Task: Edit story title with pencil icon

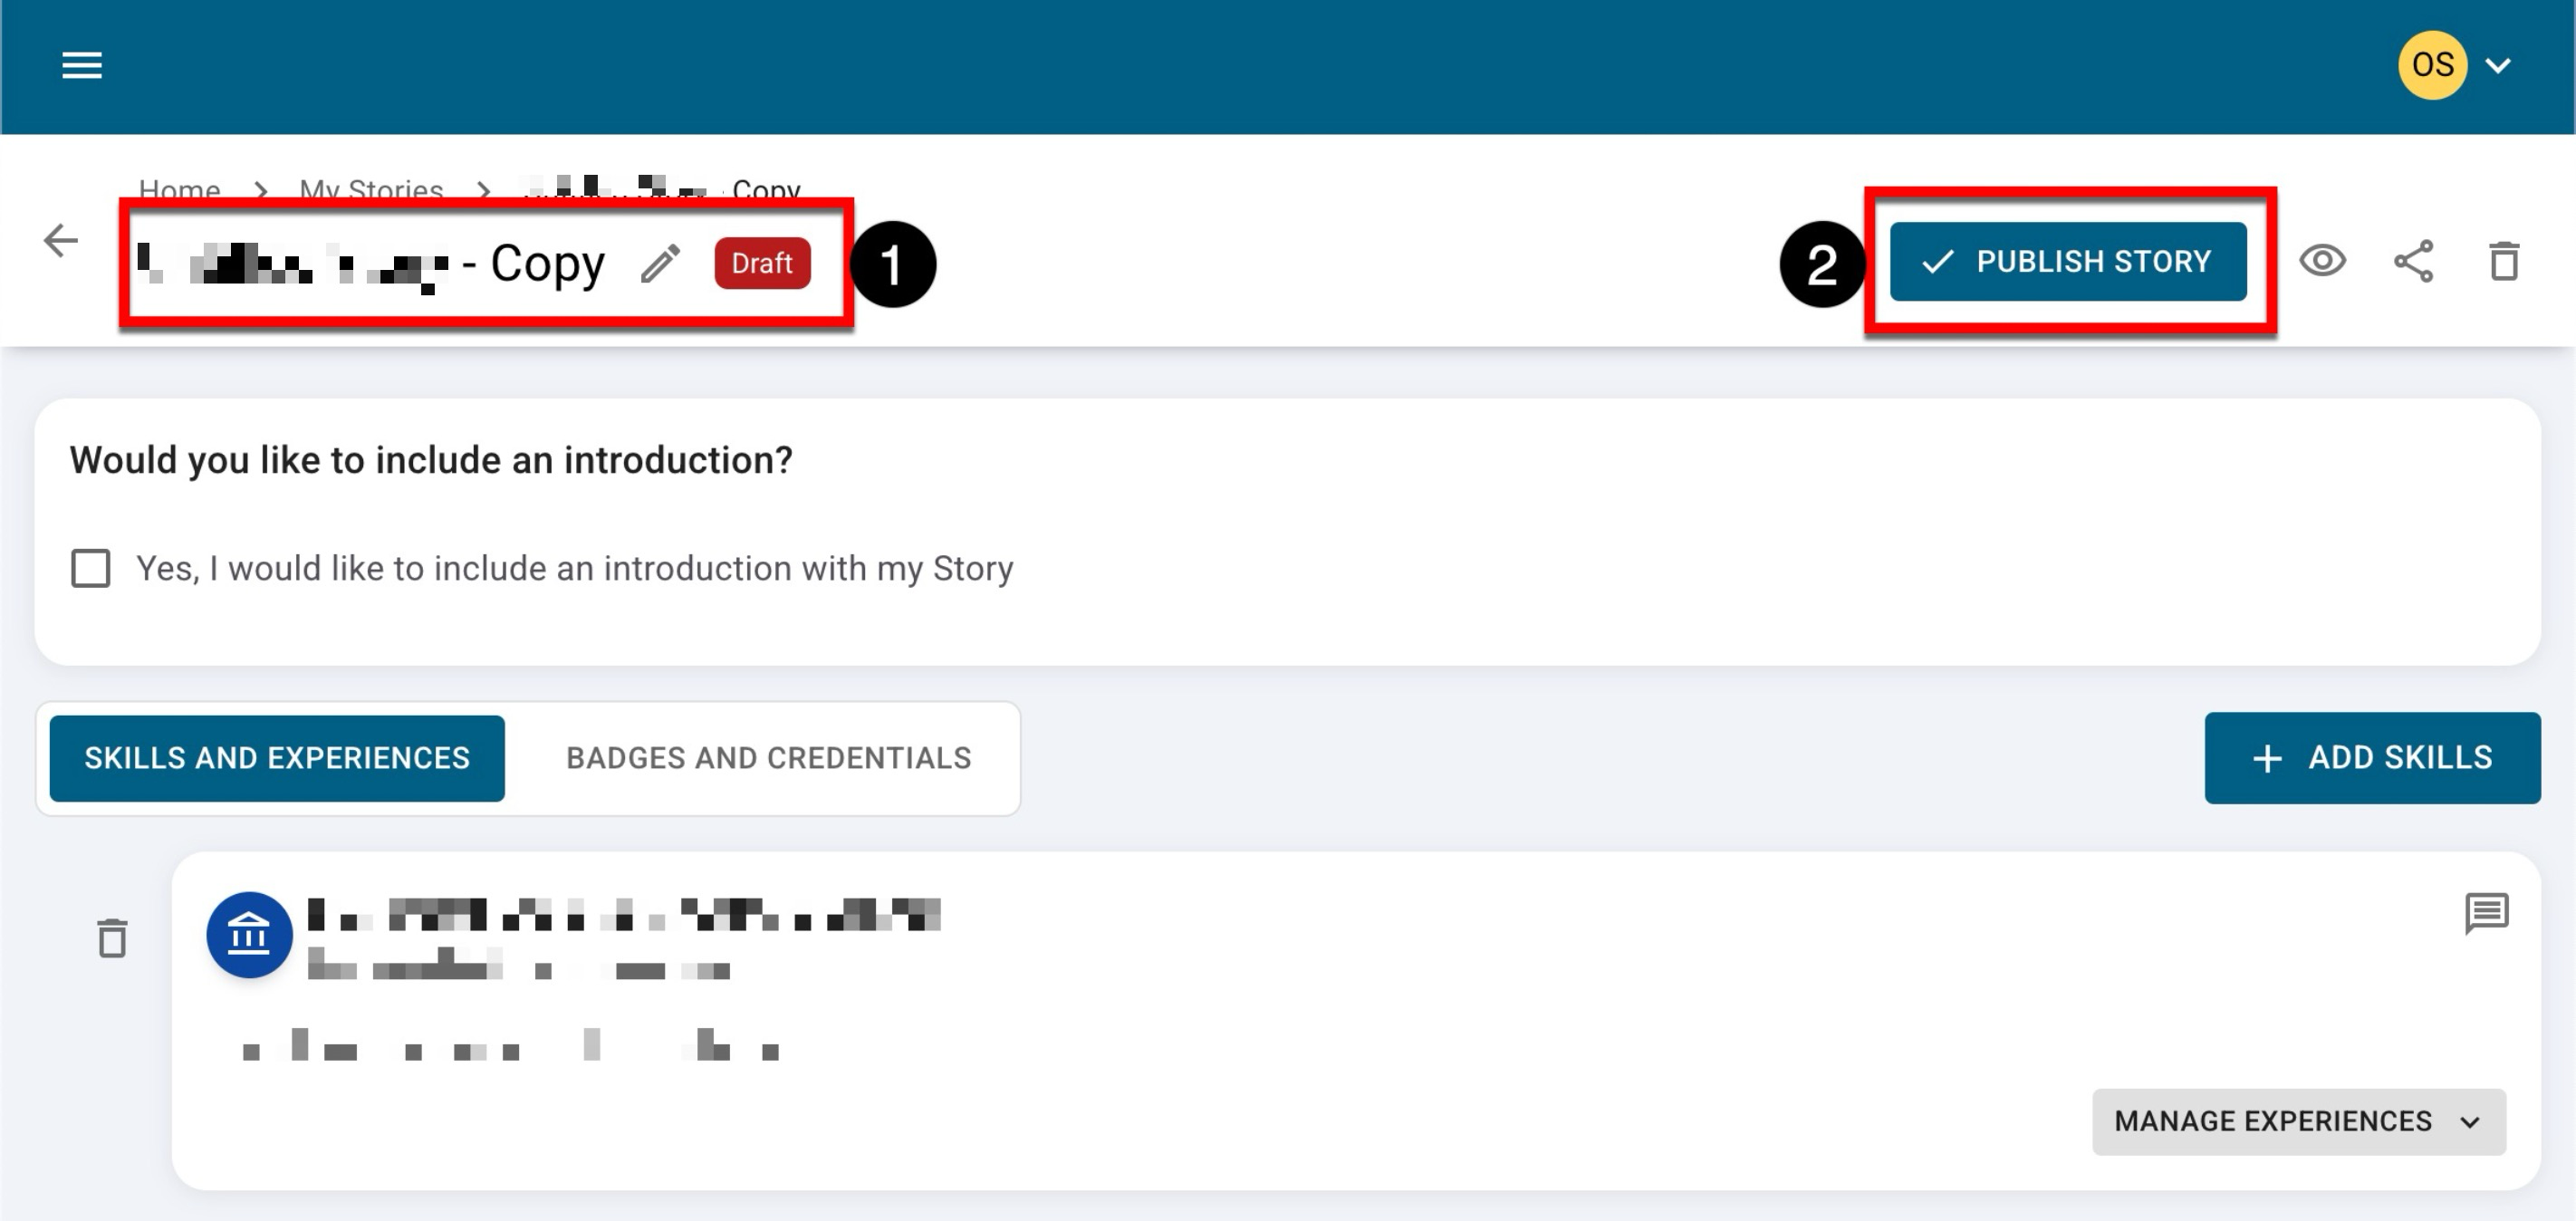Action: pyautogui.click(x=660, y=264)
